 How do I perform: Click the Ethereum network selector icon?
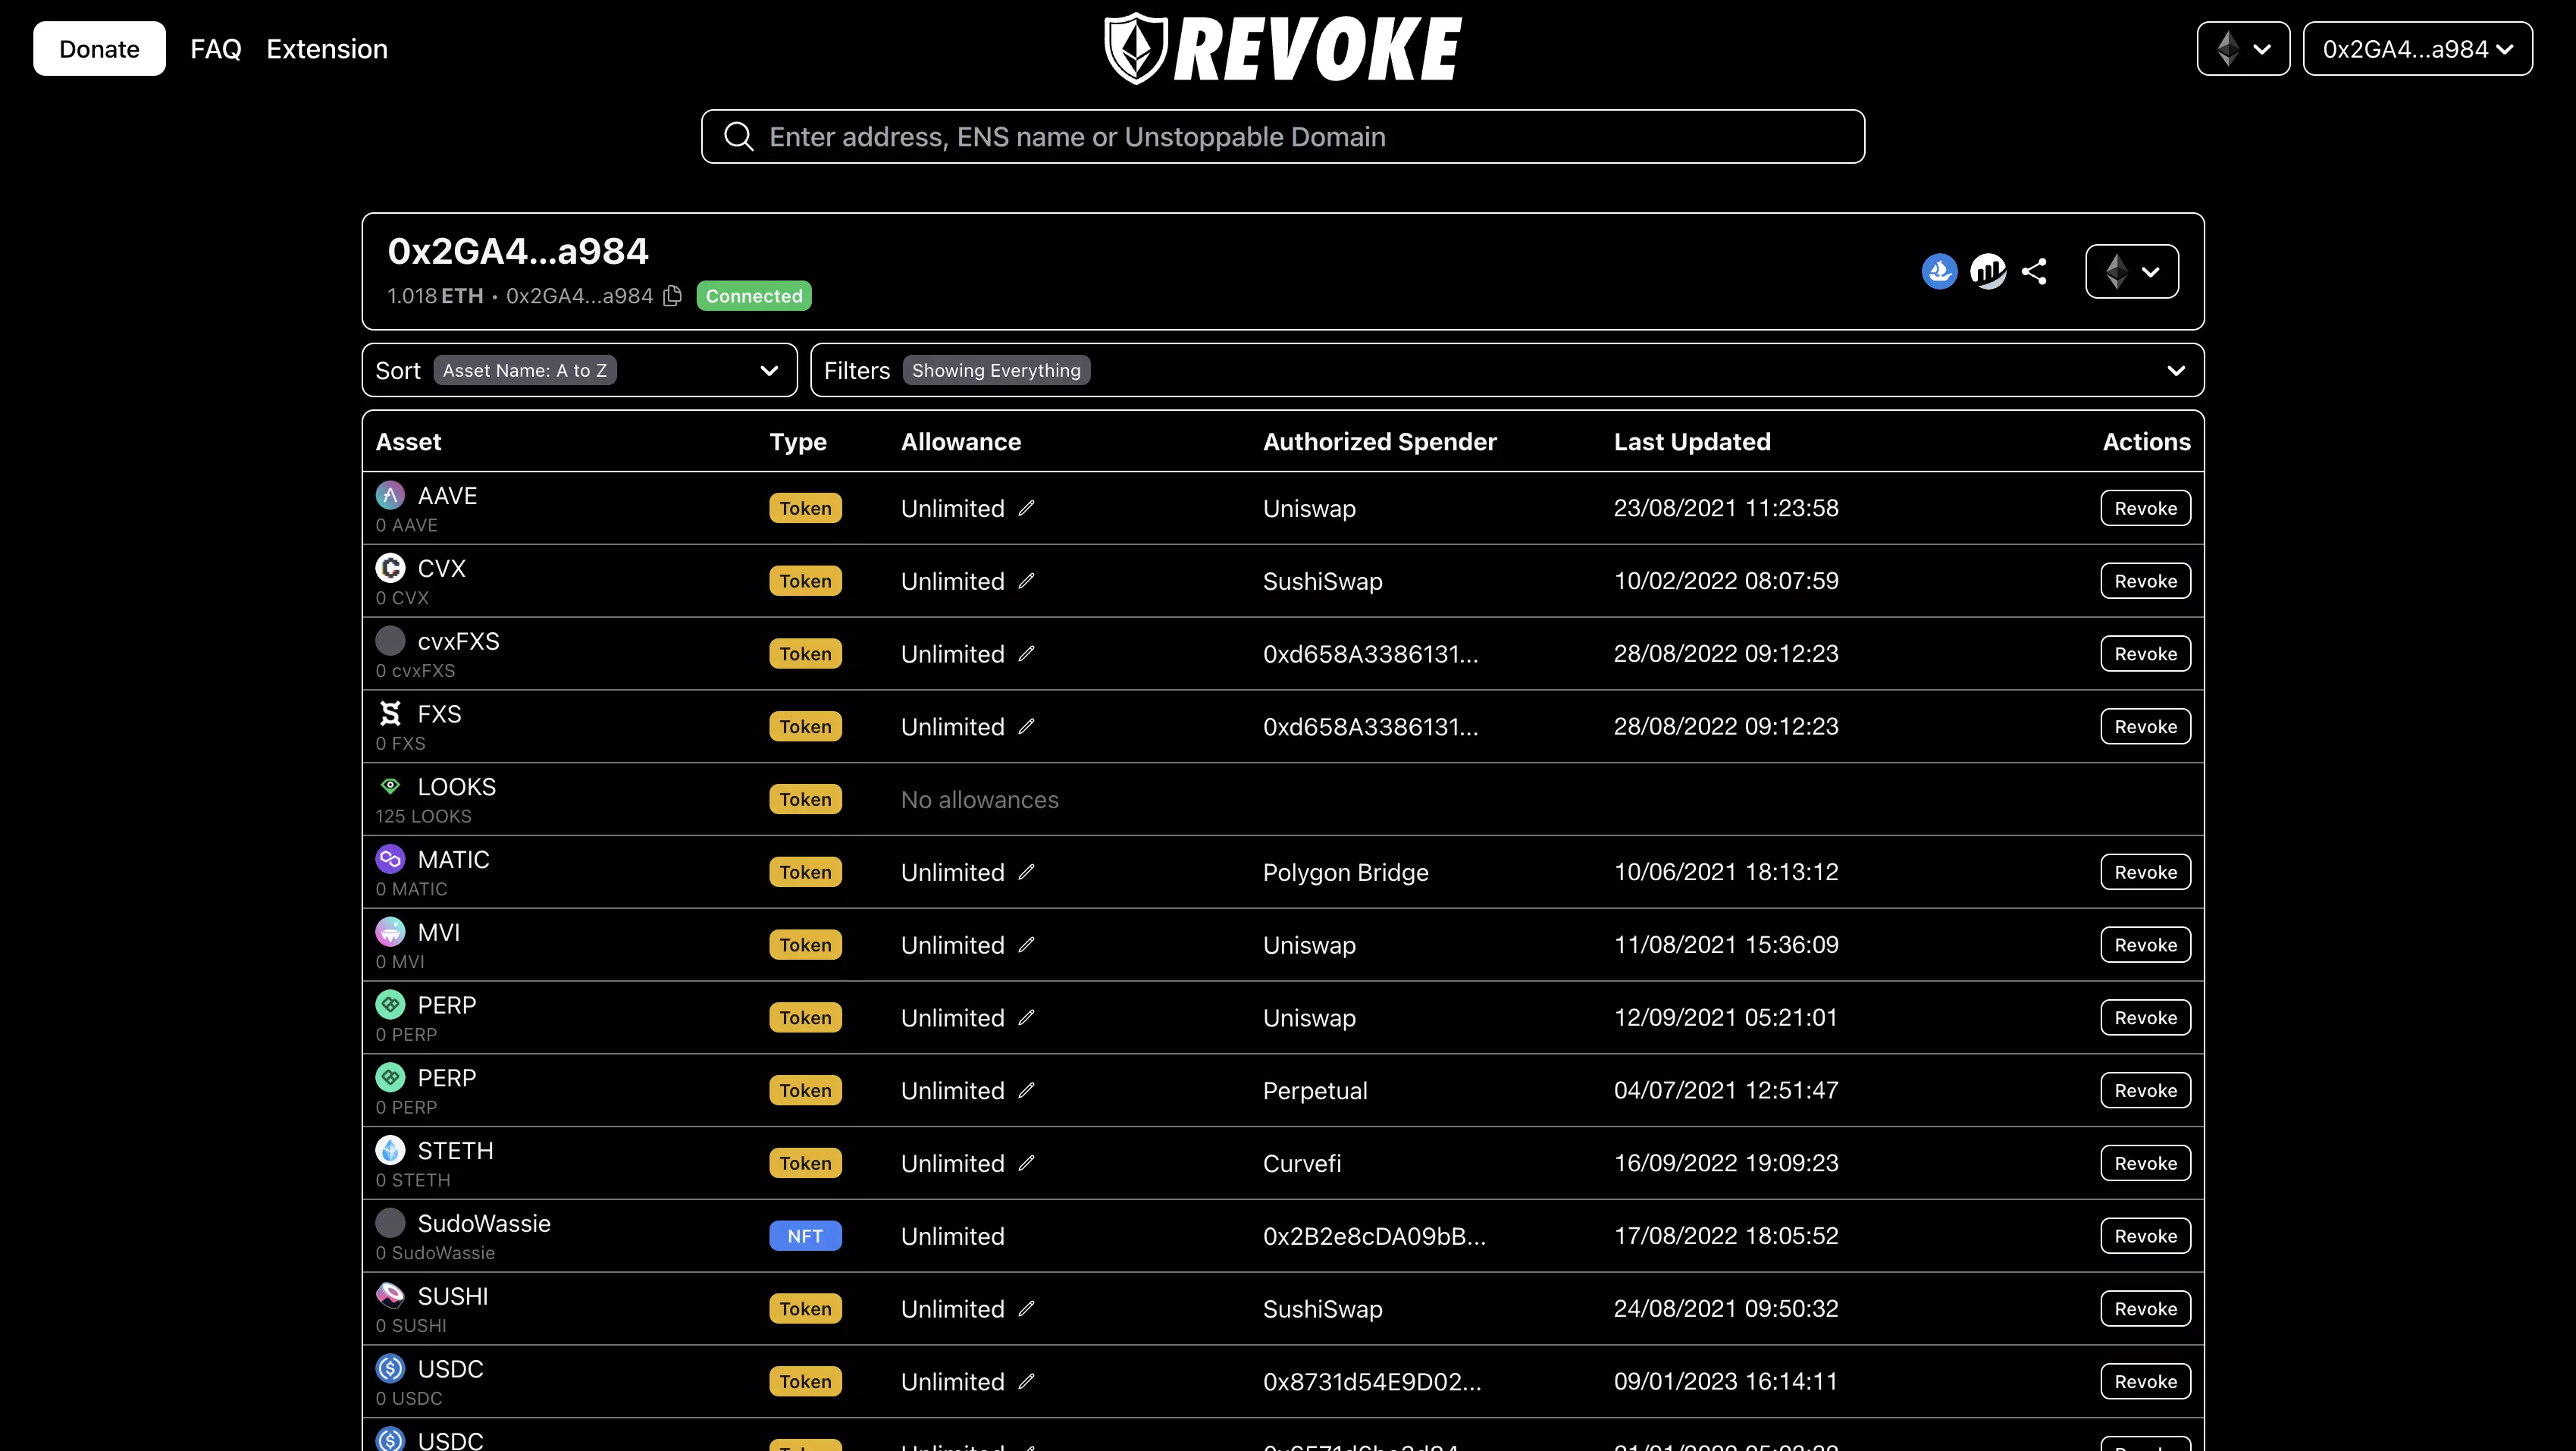(x=2242, y=48)
